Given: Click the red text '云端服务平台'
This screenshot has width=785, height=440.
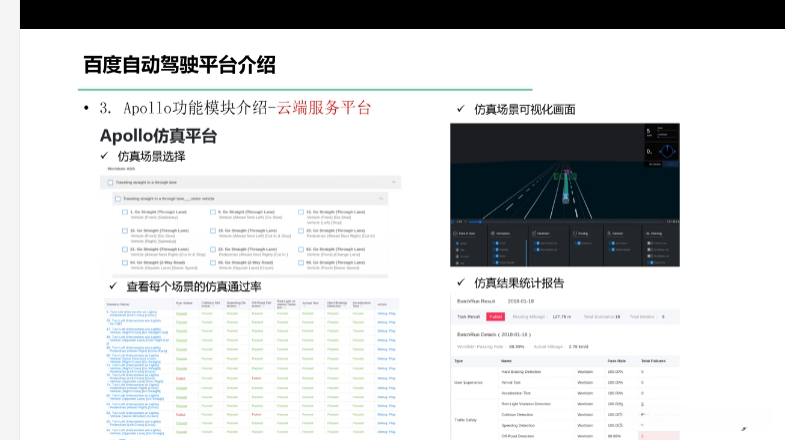Looking at the screenshot, I should tap(324, 108).
